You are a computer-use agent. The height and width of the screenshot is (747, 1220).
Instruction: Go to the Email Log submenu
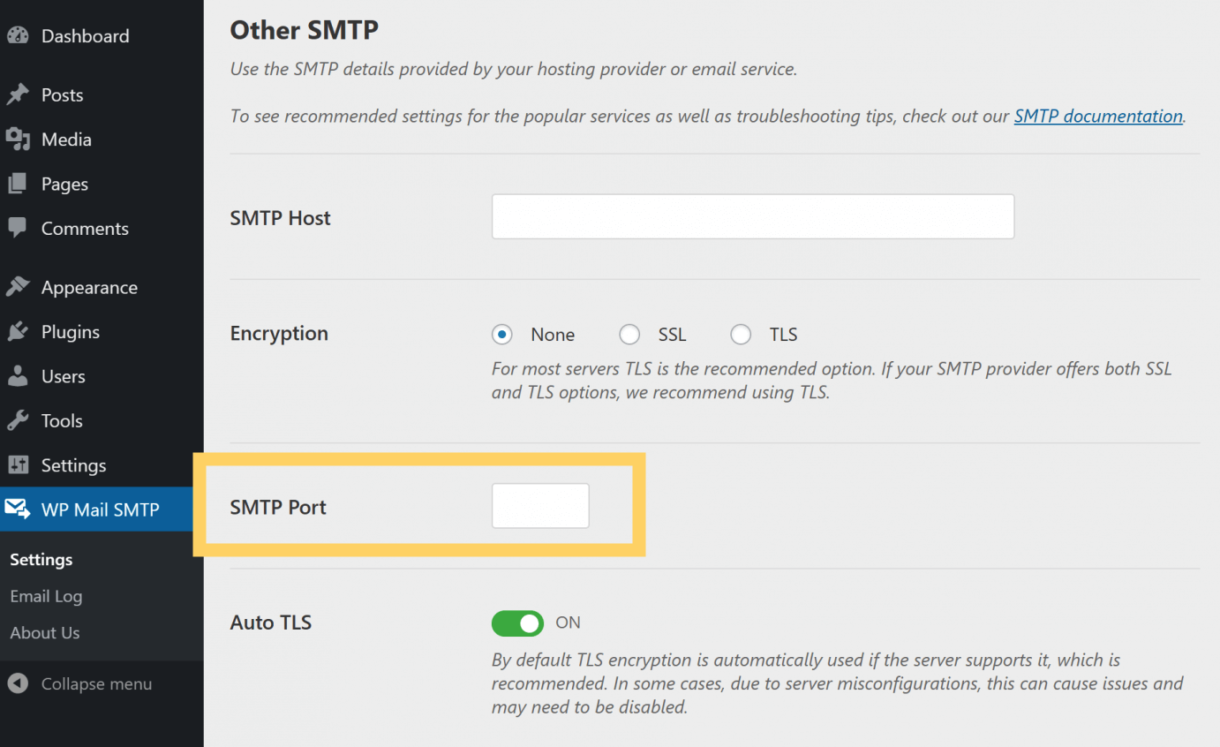46,596
